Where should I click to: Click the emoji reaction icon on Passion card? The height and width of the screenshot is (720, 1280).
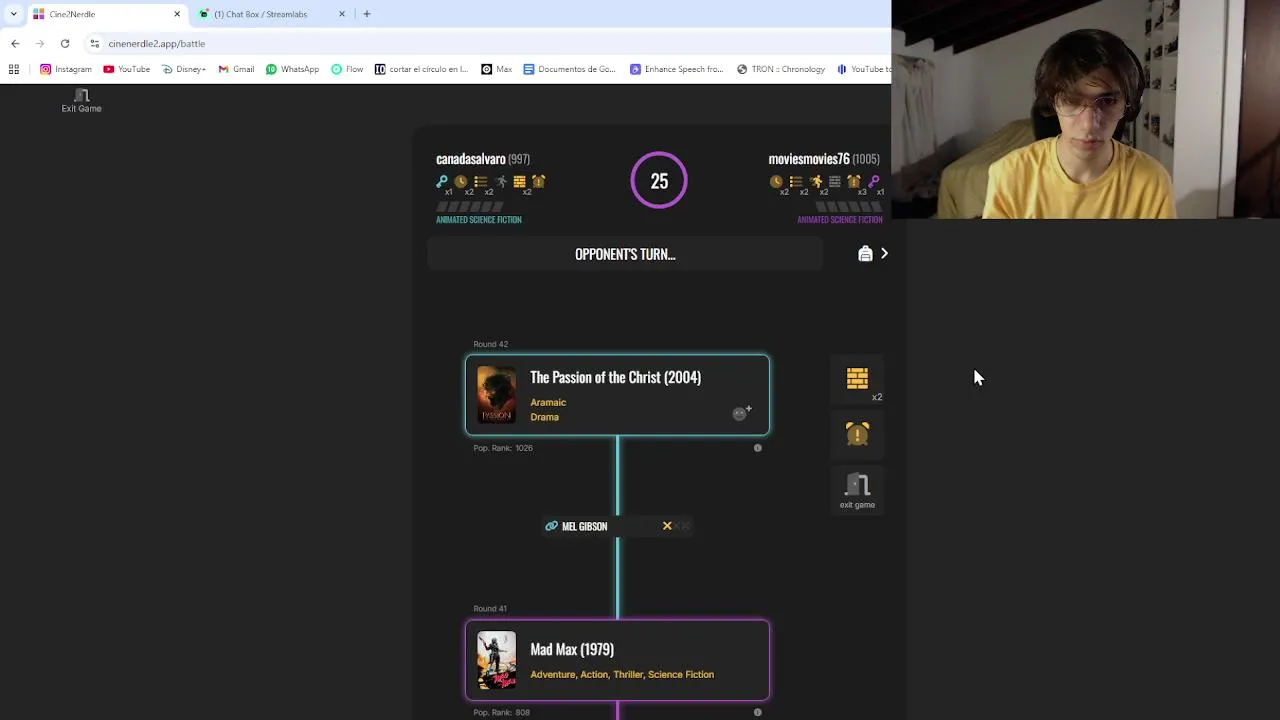click(742, 413)
